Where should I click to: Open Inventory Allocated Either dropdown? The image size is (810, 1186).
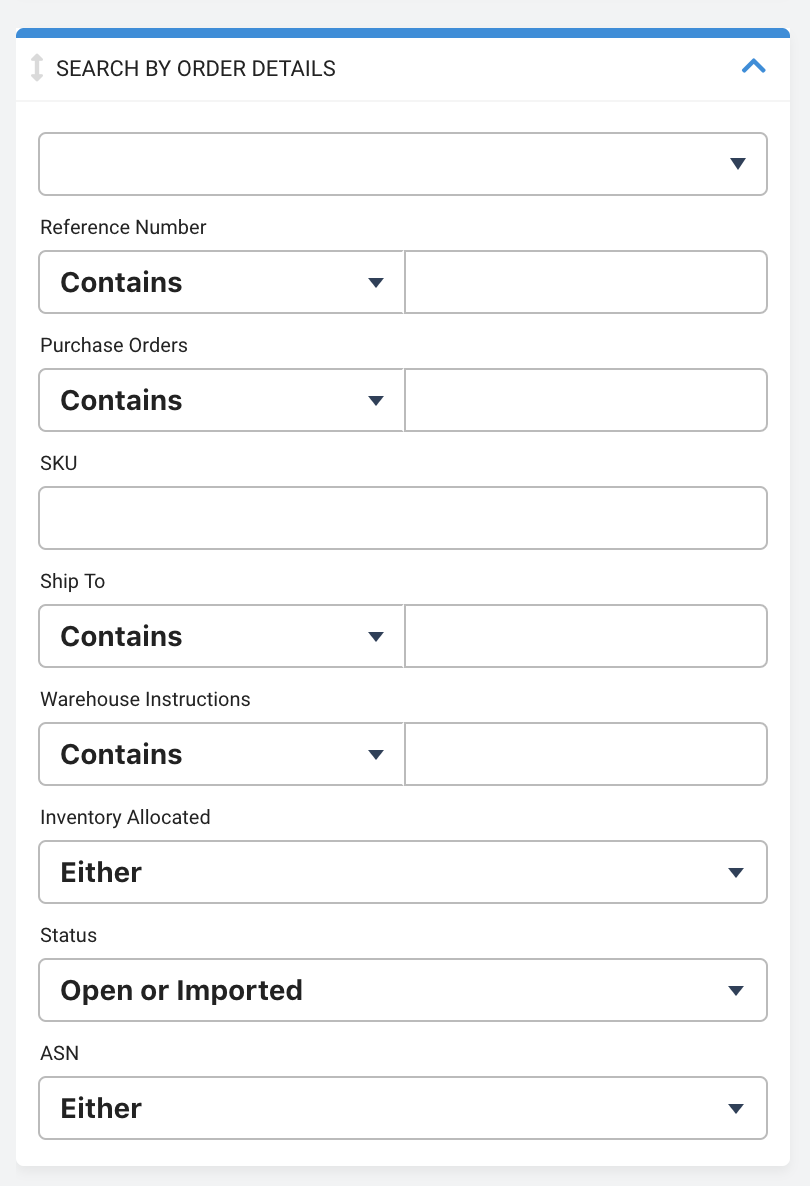pos(403,872)
